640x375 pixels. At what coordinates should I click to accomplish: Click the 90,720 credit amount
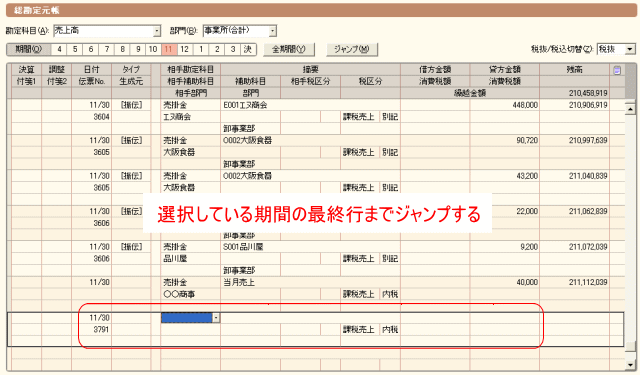tap(527, 141)
